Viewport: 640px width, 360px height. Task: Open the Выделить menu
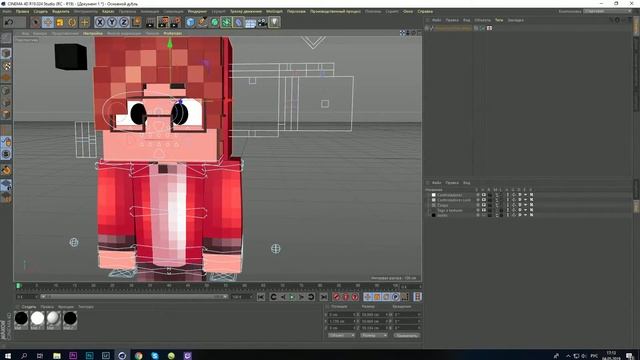(x=61, y=11)
